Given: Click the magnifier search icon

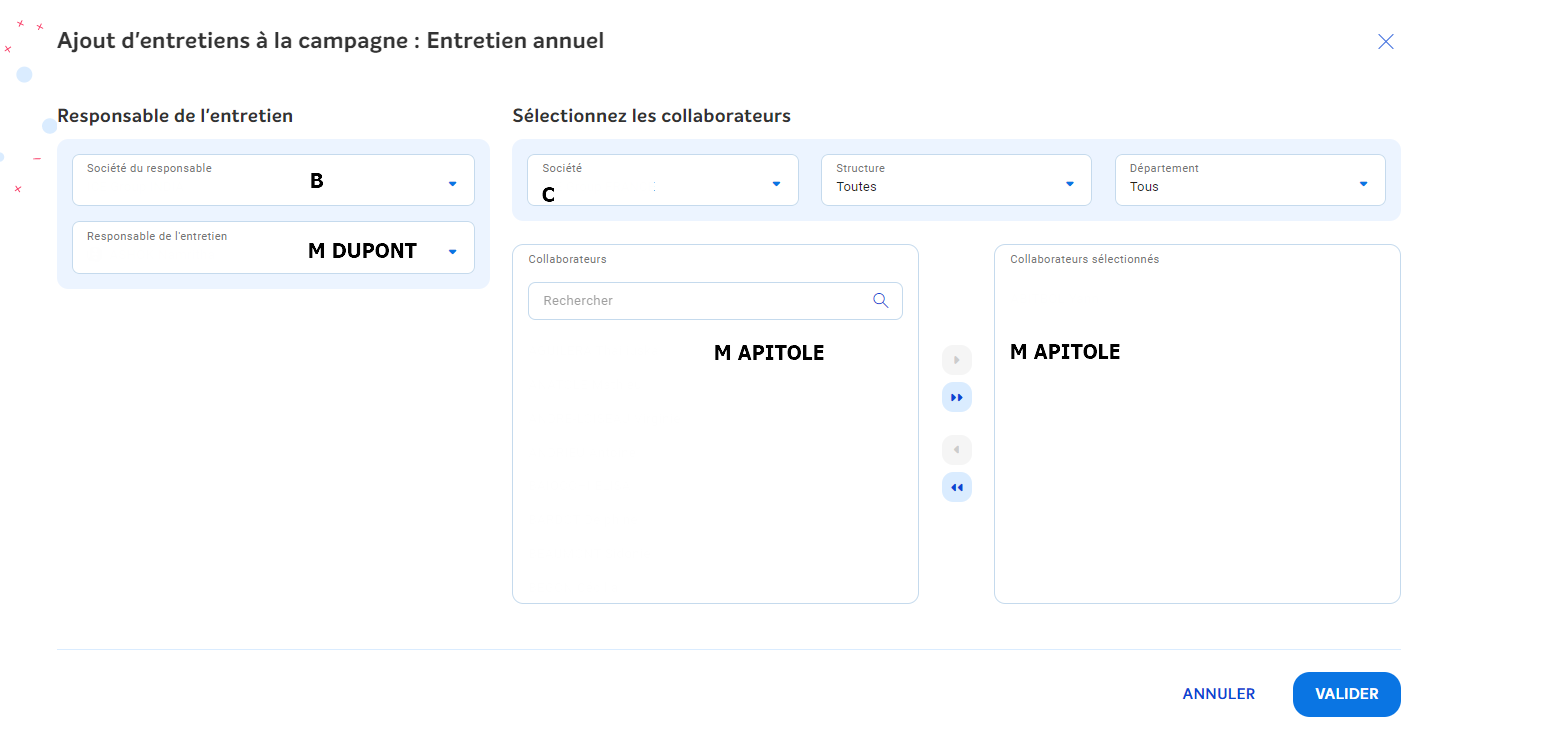Looking at the screenshot, I should pos(880,300).
